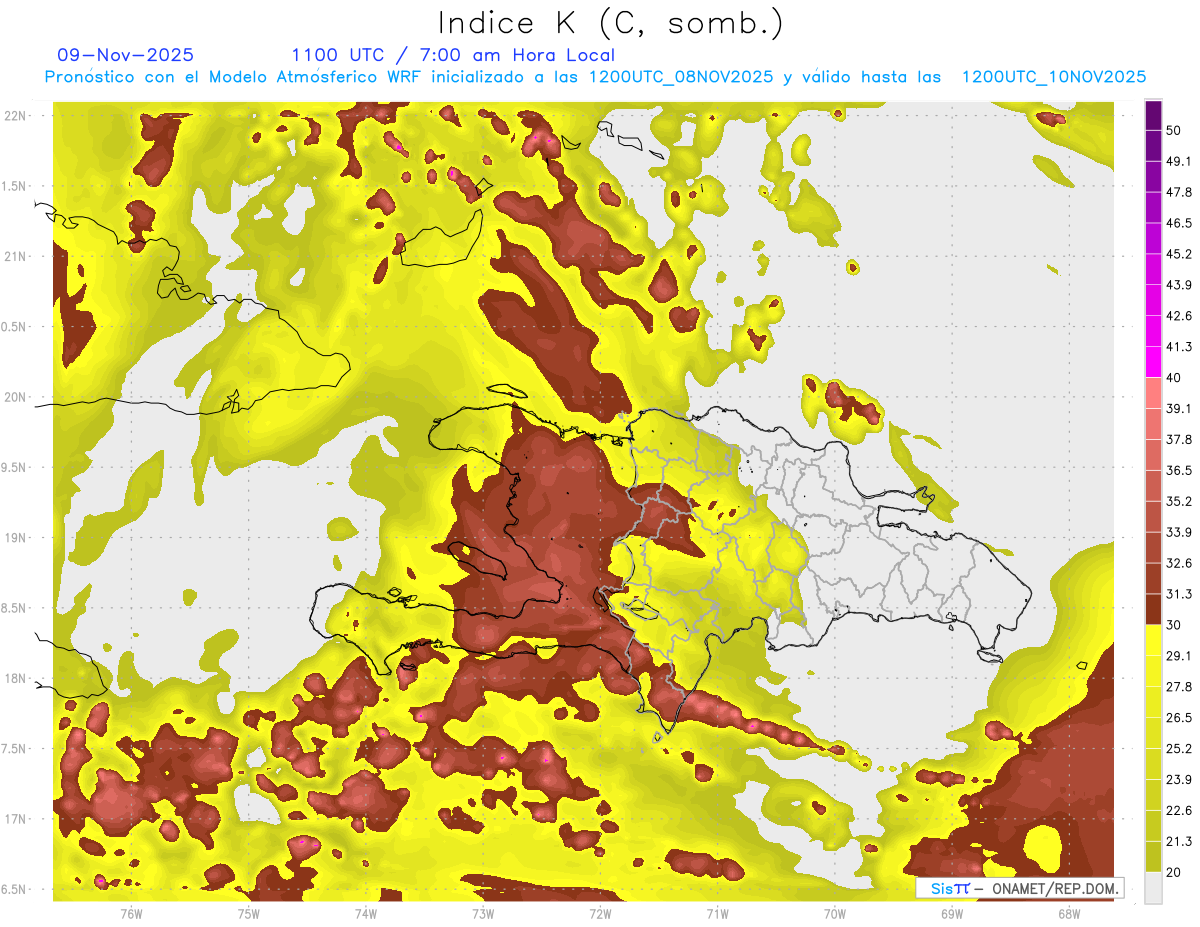Click the colorbar value '22.6'

[x=1179, y=811]
